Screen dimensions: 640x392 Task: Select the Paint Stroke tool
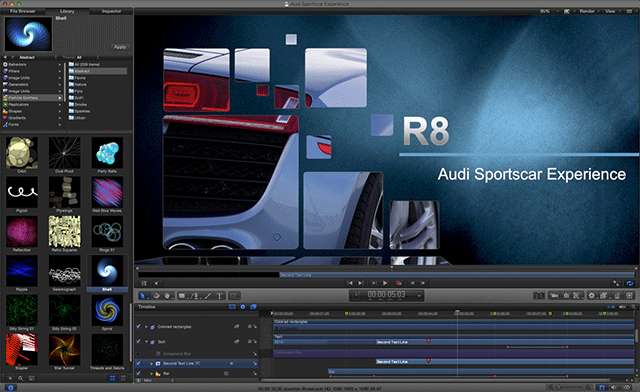[208, 296]
